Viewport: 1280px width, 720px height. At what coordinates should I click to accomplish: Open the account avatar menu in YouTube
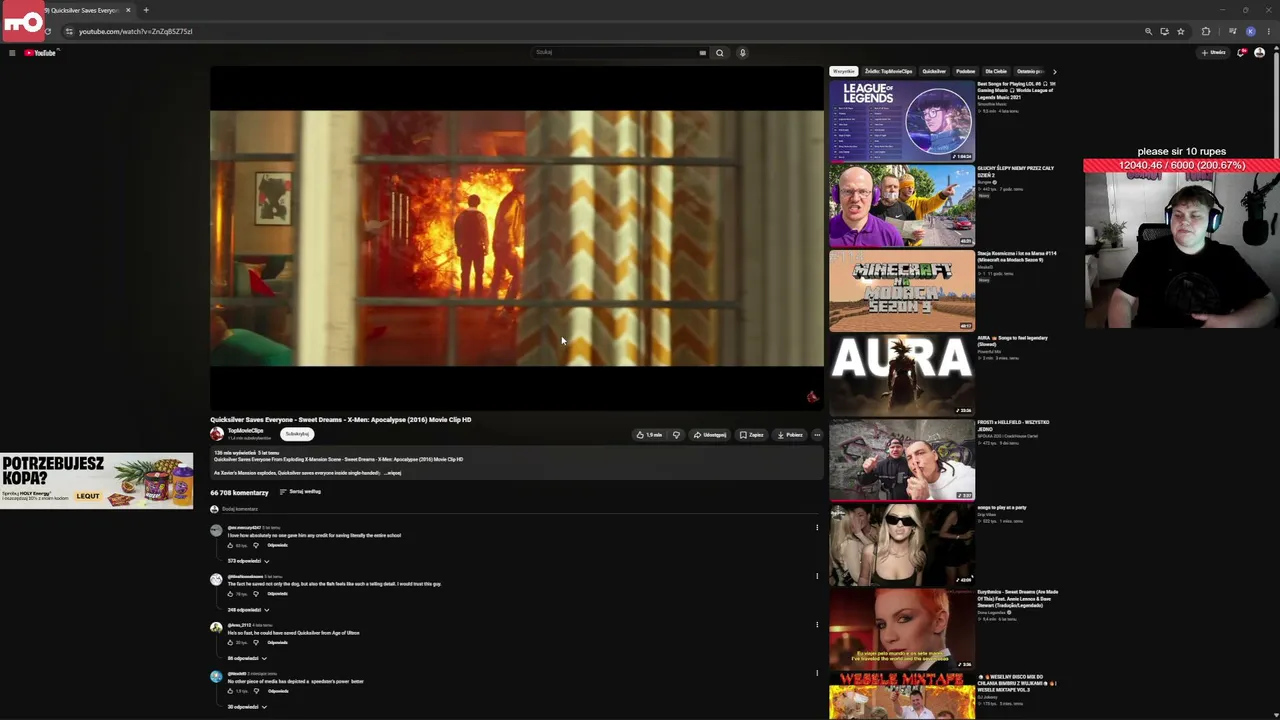click(1259, 53)
